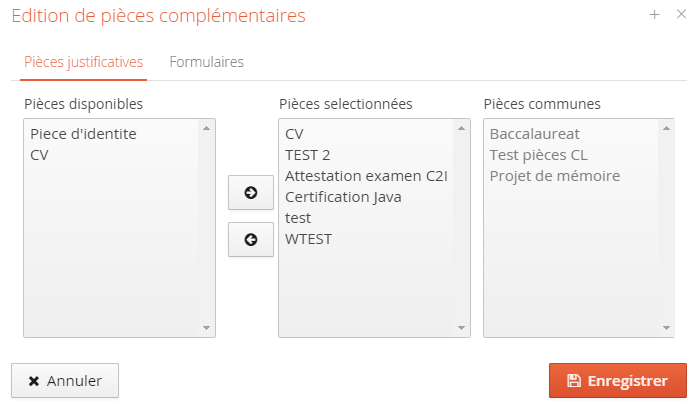Viewport: 698px width, 409px height.
Task: Open the Pièces justificatives tab
Action: (x=84, y=62)
